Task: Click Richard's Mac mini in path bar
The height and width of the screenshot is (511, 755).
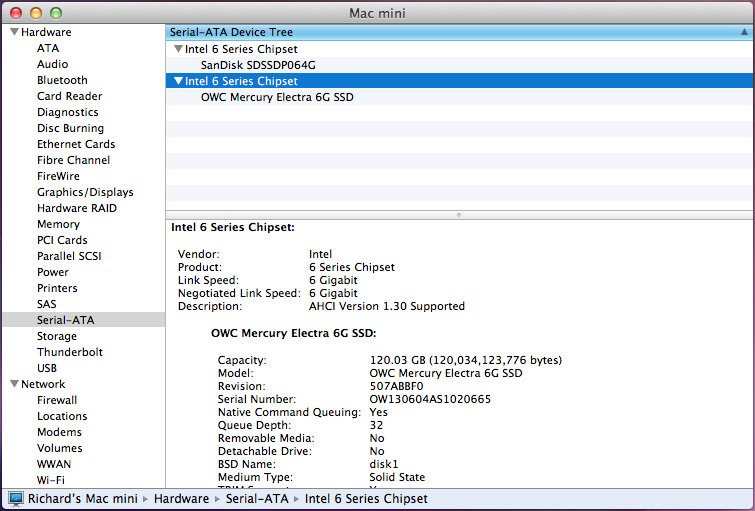Action: coord(83,498)
